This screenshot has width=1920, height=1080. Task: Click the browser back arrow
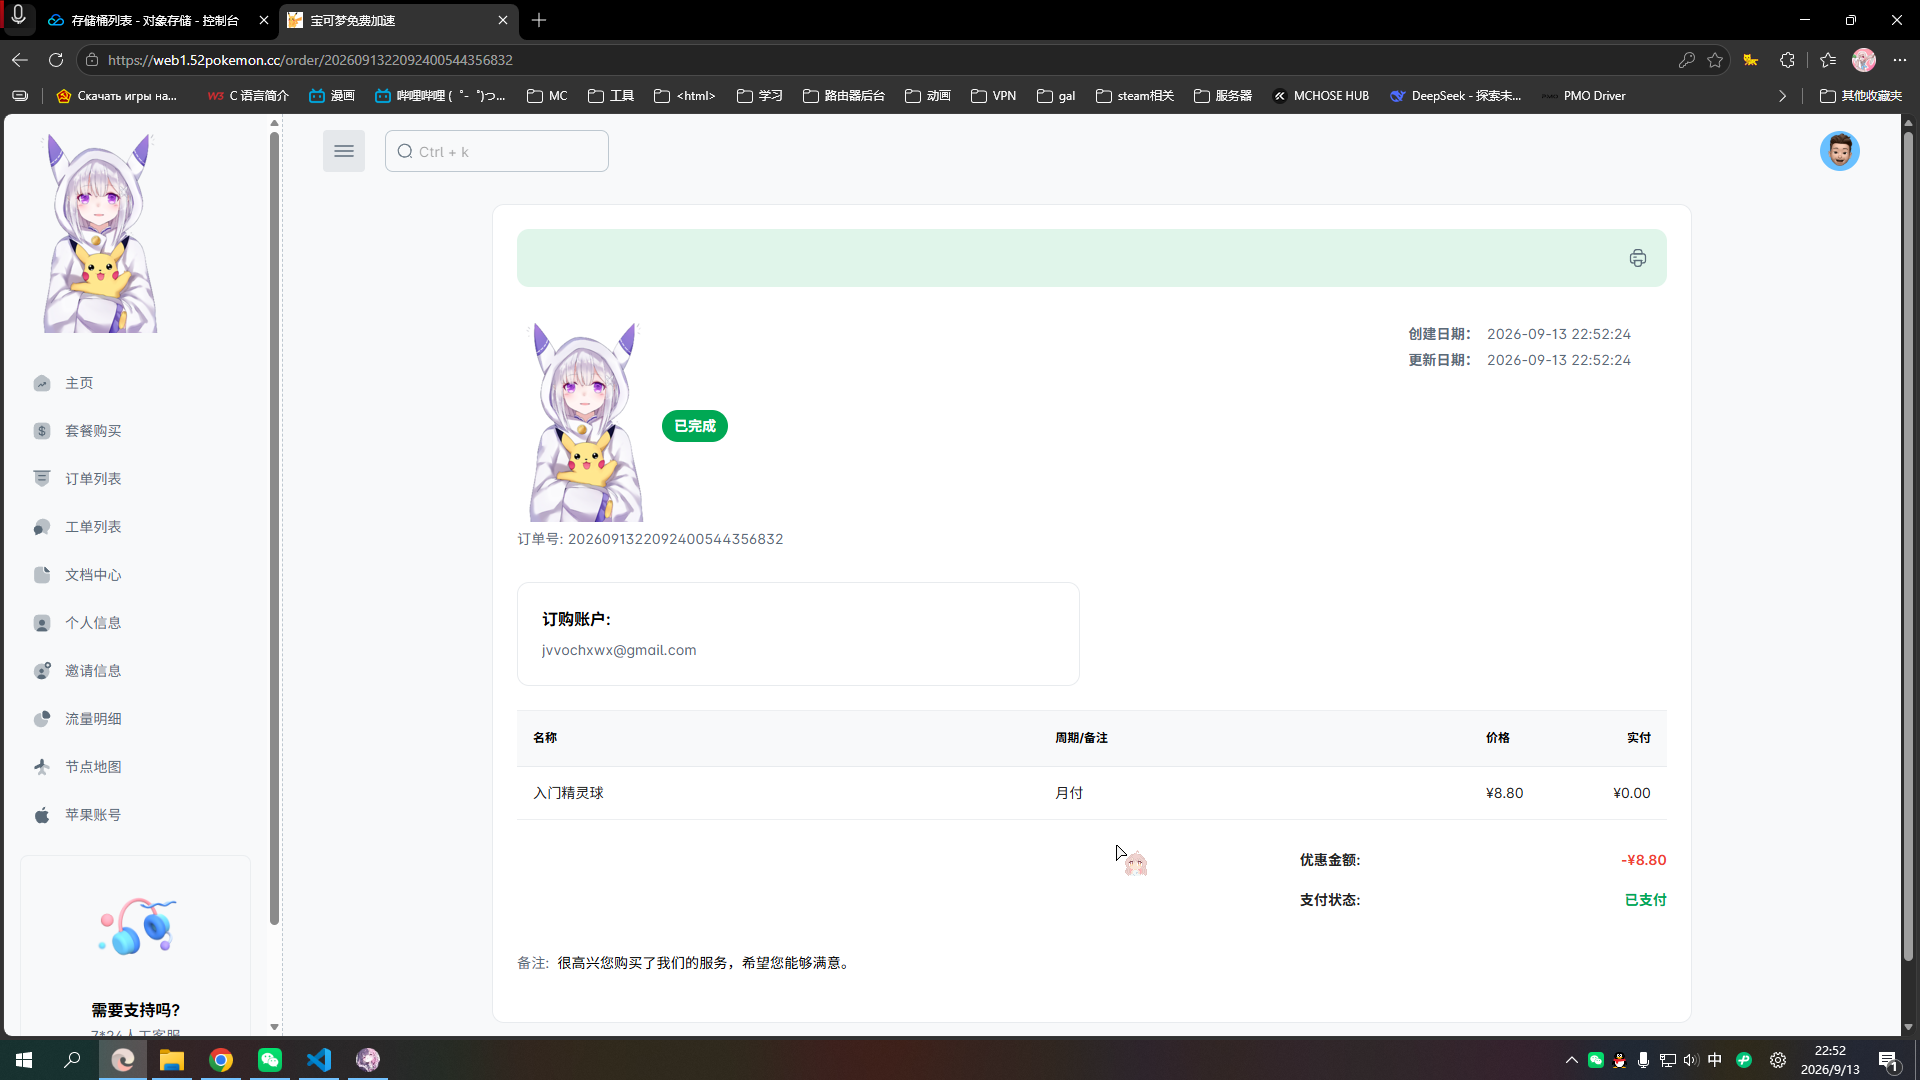[x=20, y=60]
